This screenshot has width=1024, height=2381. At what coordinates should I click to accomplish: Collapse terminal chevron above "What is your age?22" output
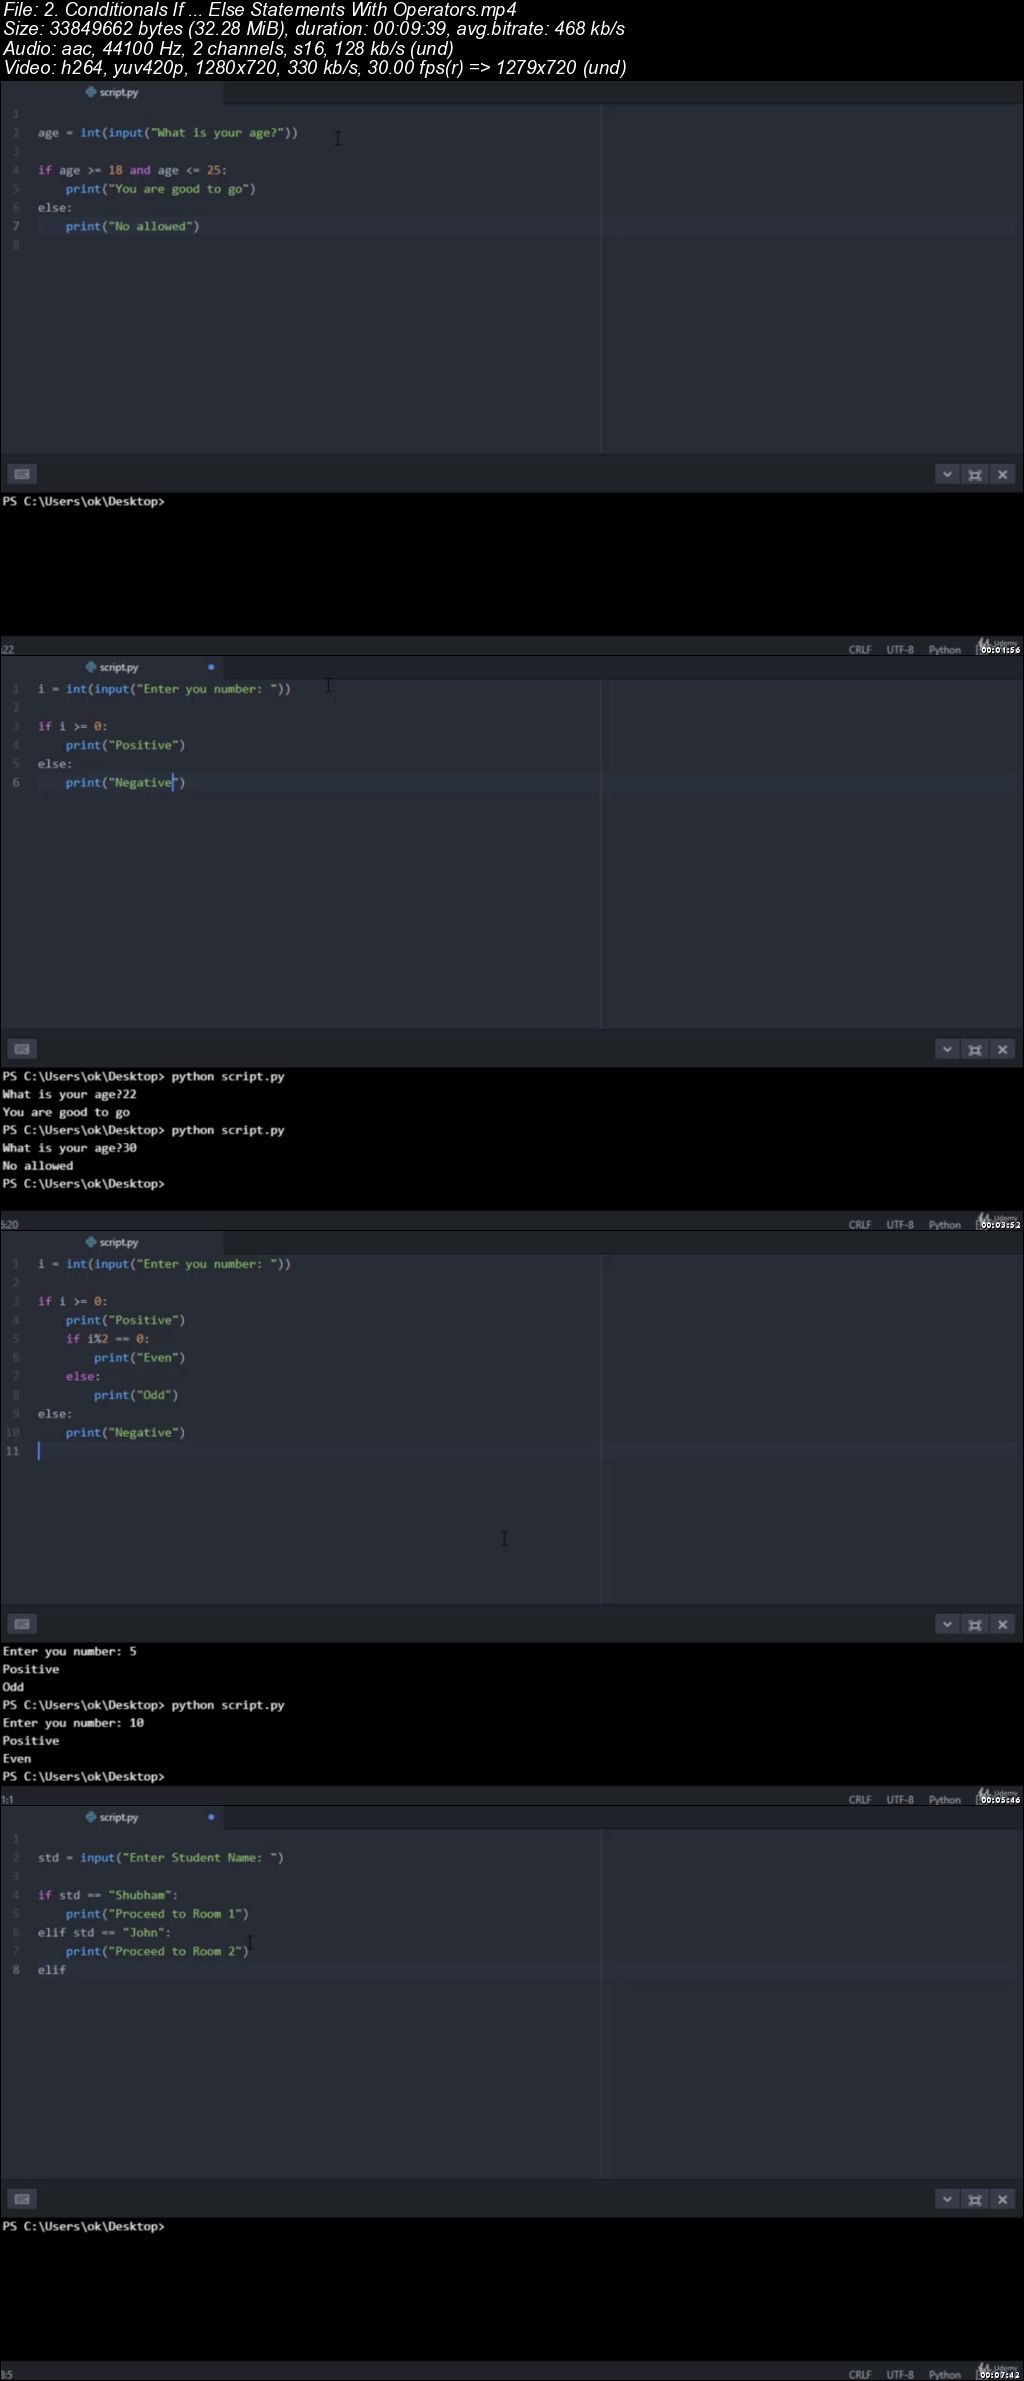(x=947, y=1049)
